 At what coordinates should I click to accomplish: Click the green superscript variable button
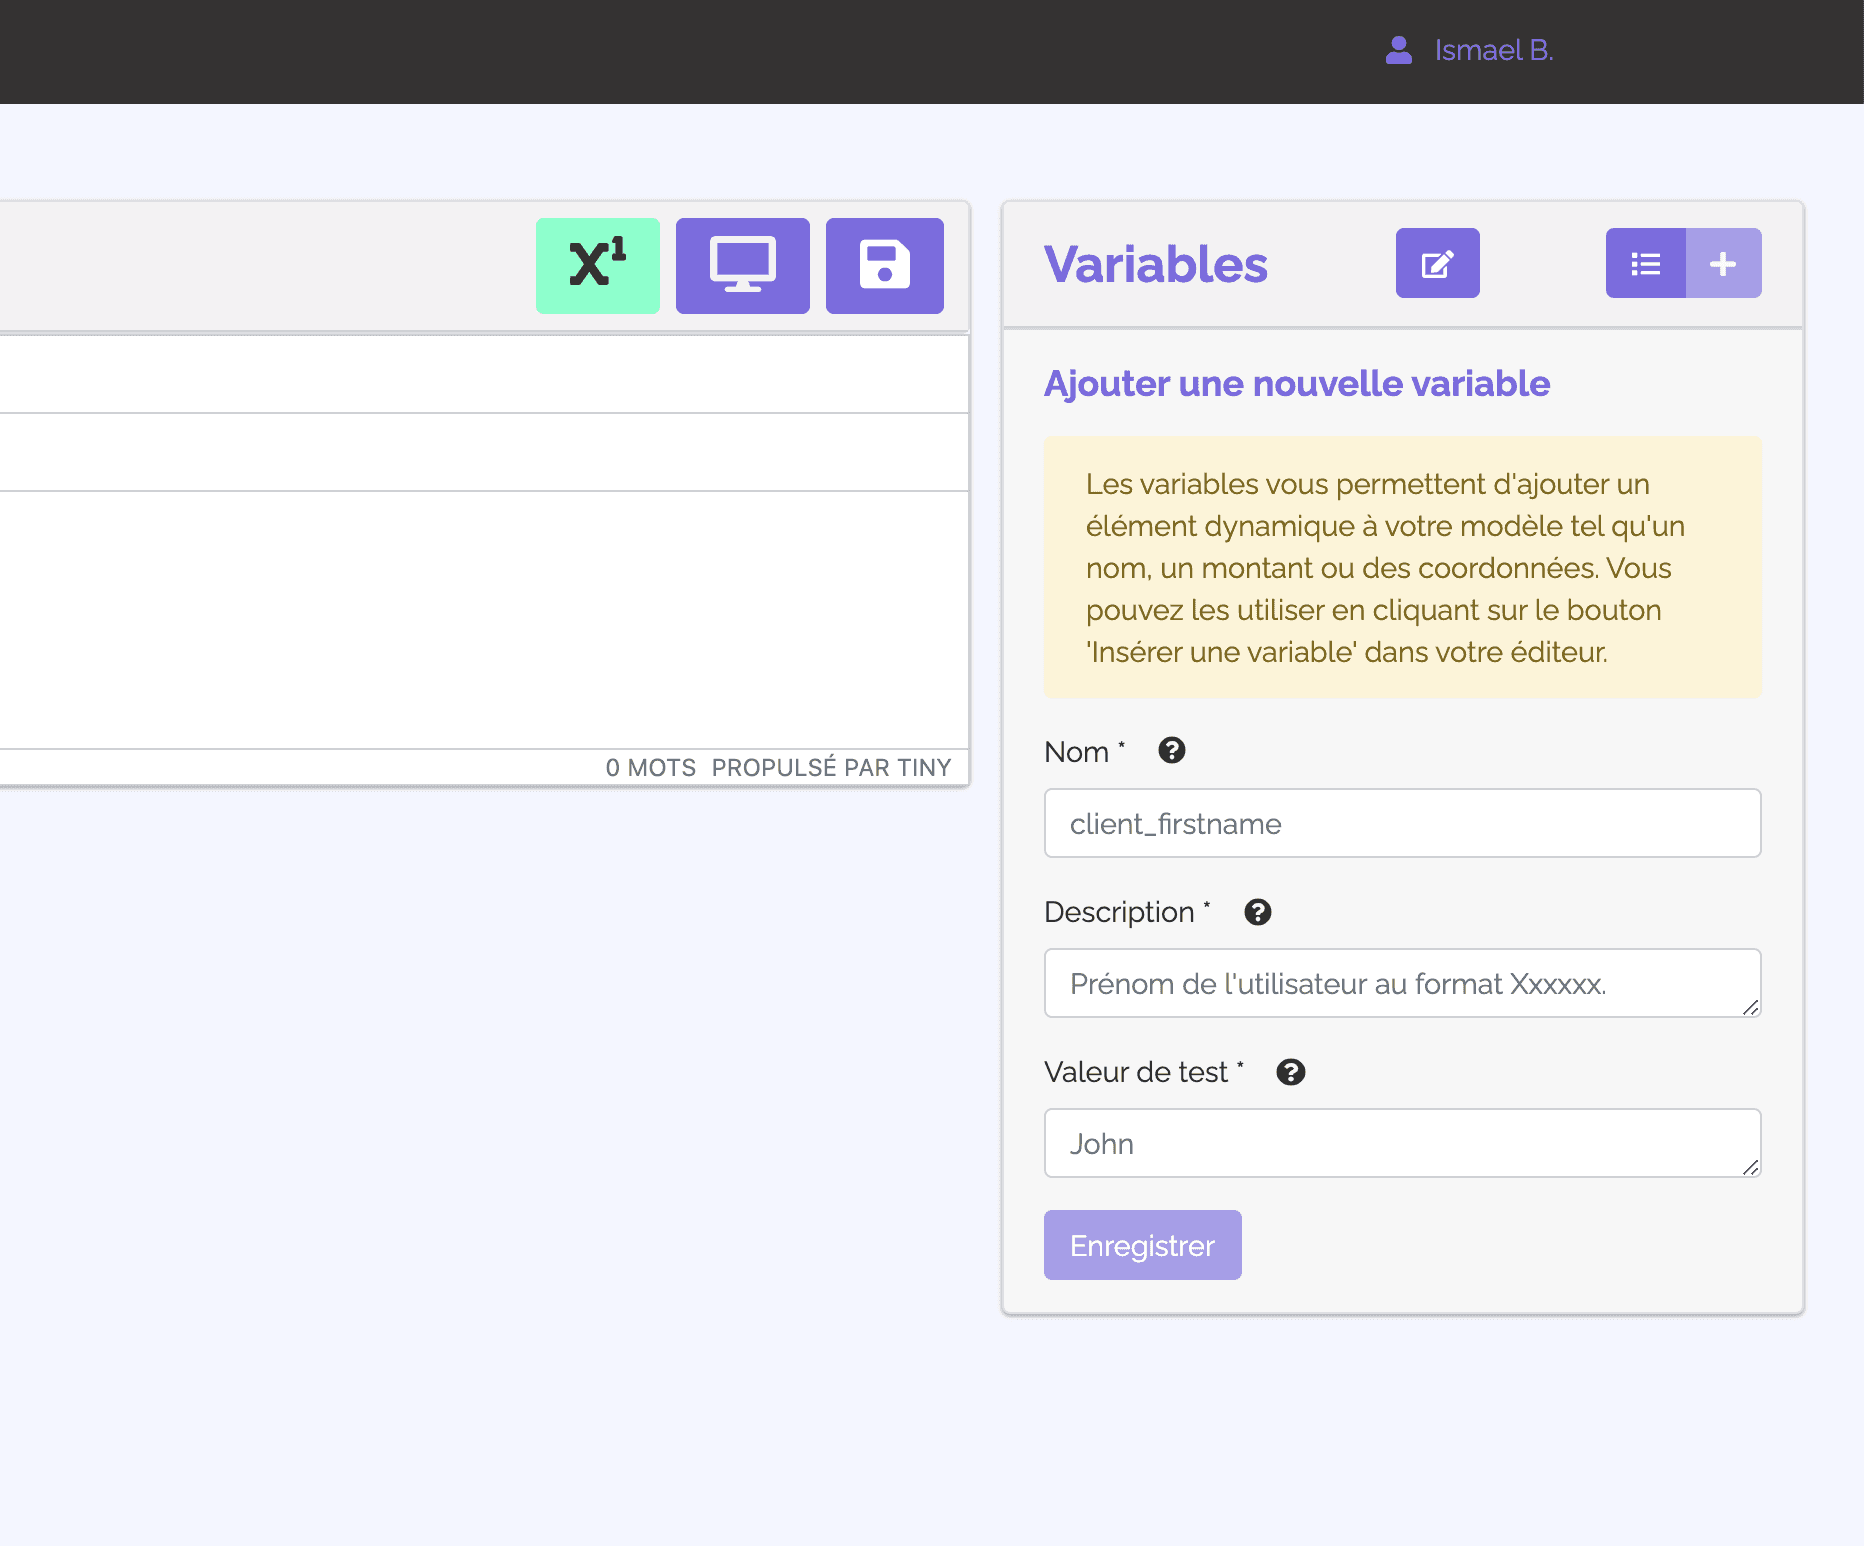tap(598, 266)
